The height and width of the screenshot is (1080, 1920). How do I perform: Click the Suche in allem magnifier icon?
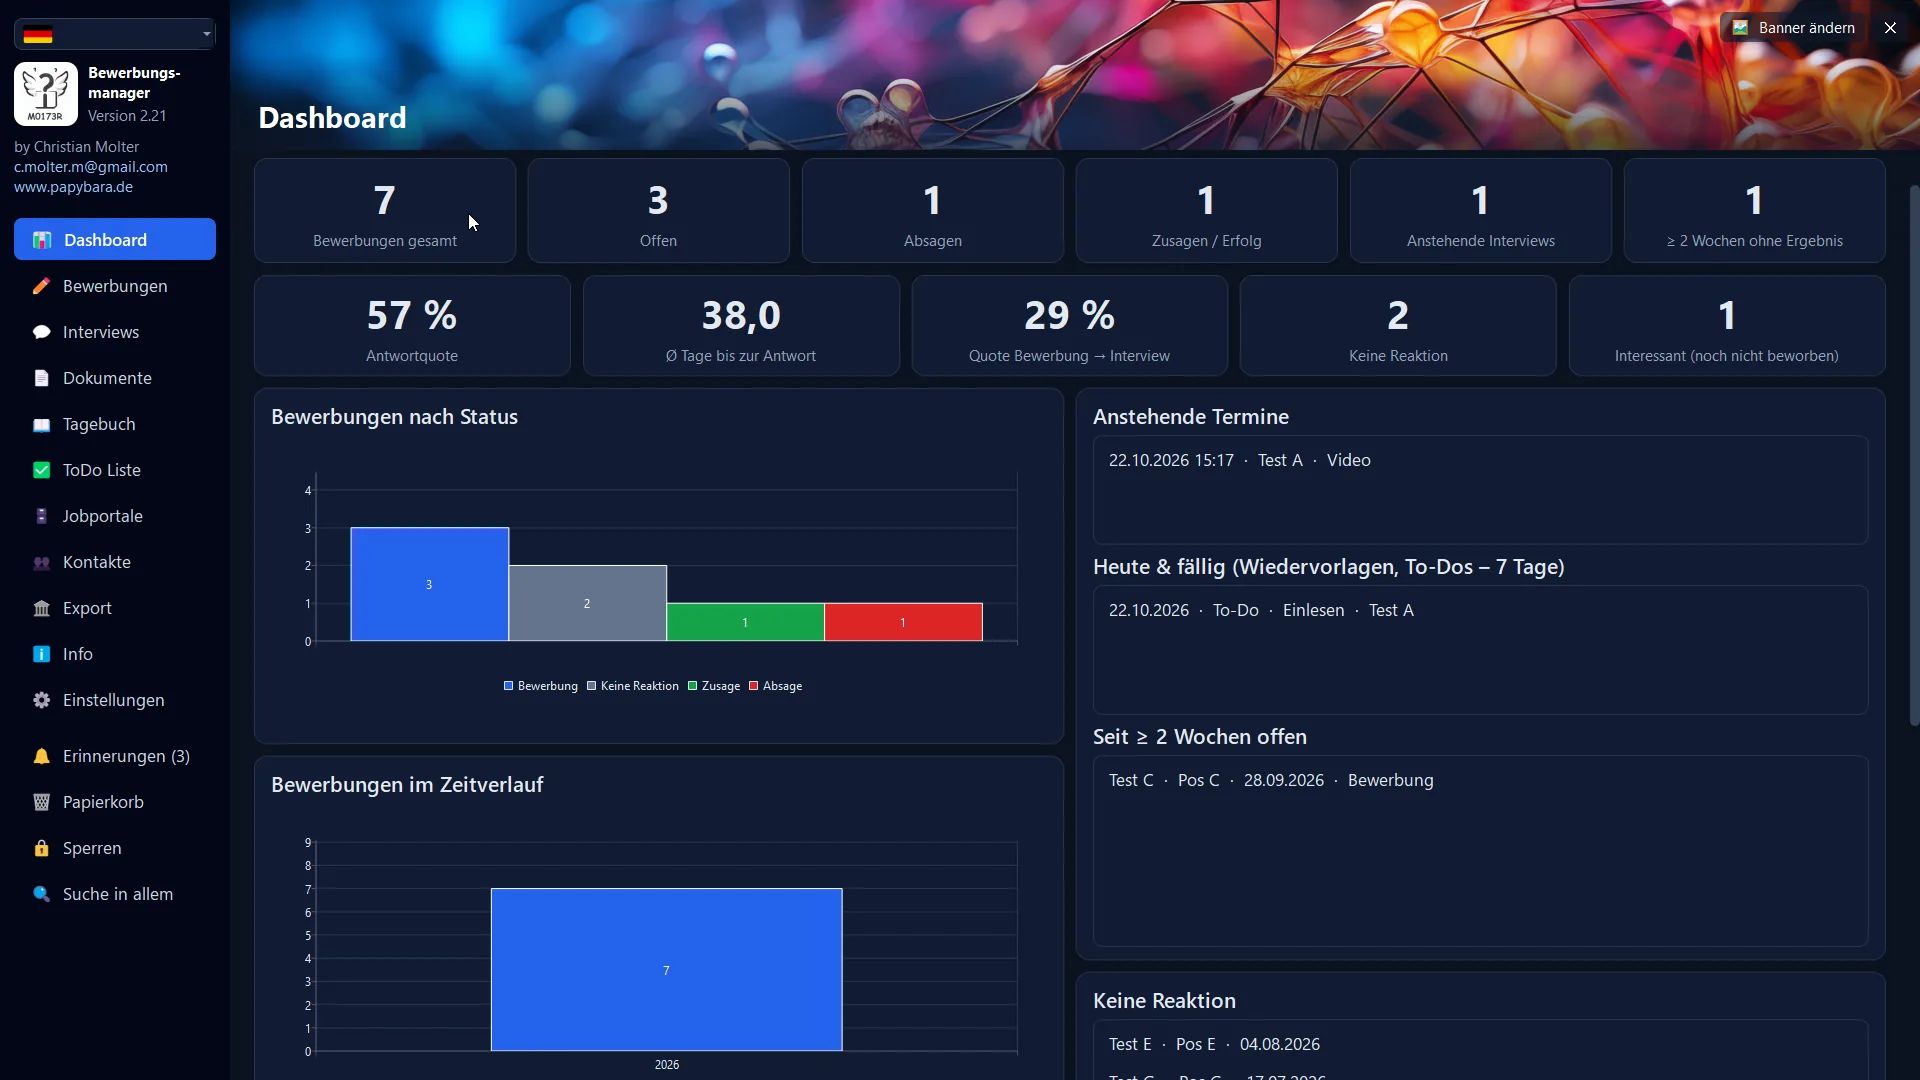click(41, 894)
